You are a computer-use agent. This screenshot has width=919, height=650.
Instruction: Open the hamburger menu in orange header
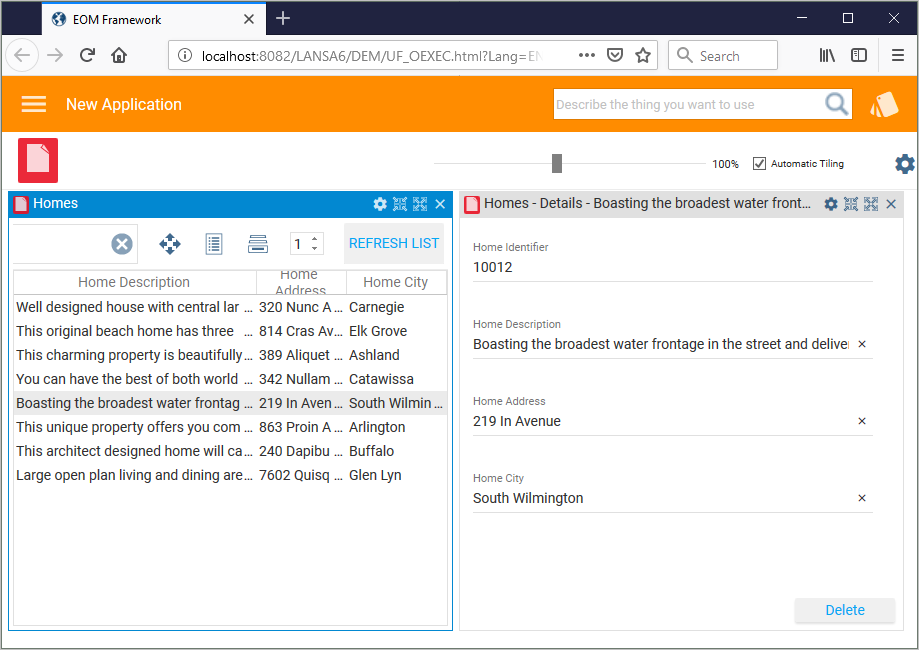coord(34,104)
